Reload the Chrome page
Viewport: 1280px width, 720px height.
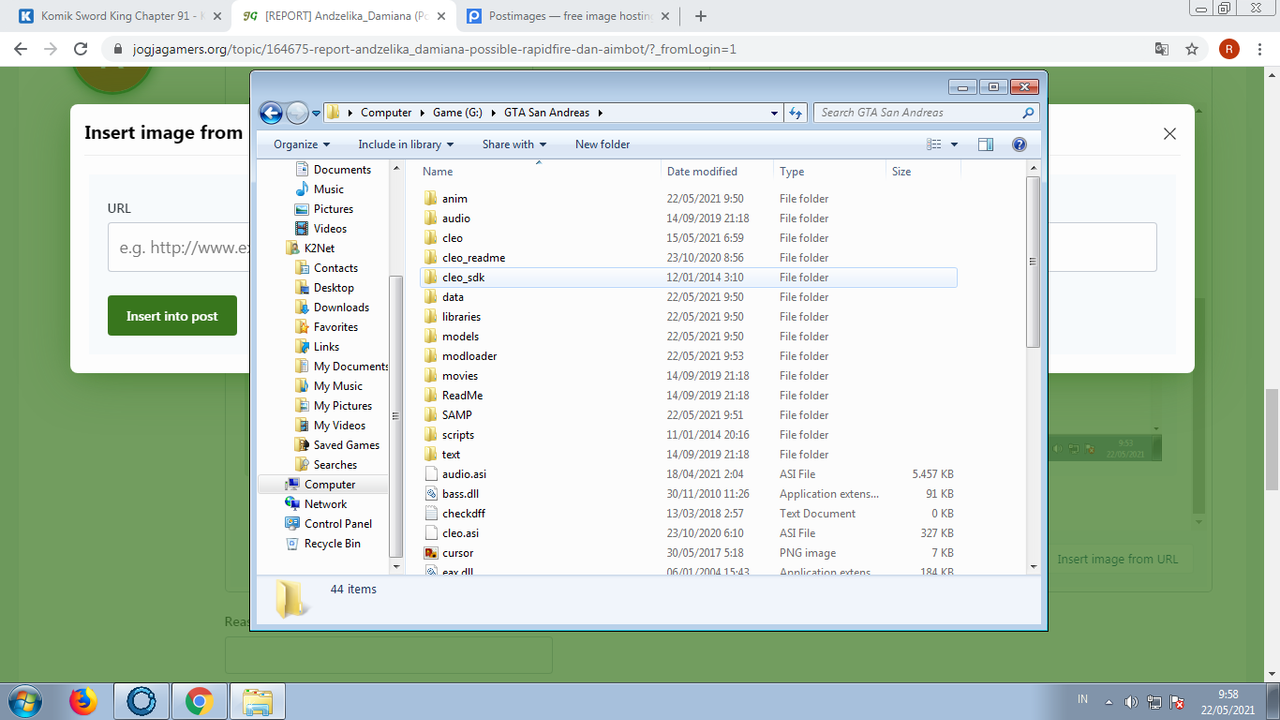click(x=79, y=48)
